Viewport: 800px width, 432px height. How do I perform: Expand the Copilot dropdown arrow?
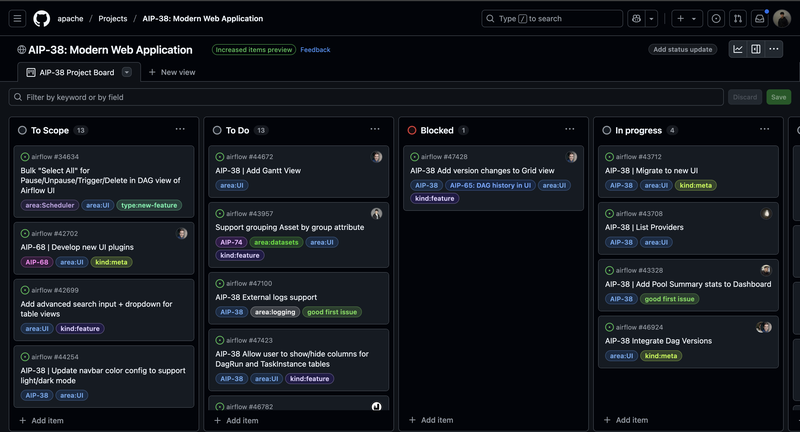652,19
